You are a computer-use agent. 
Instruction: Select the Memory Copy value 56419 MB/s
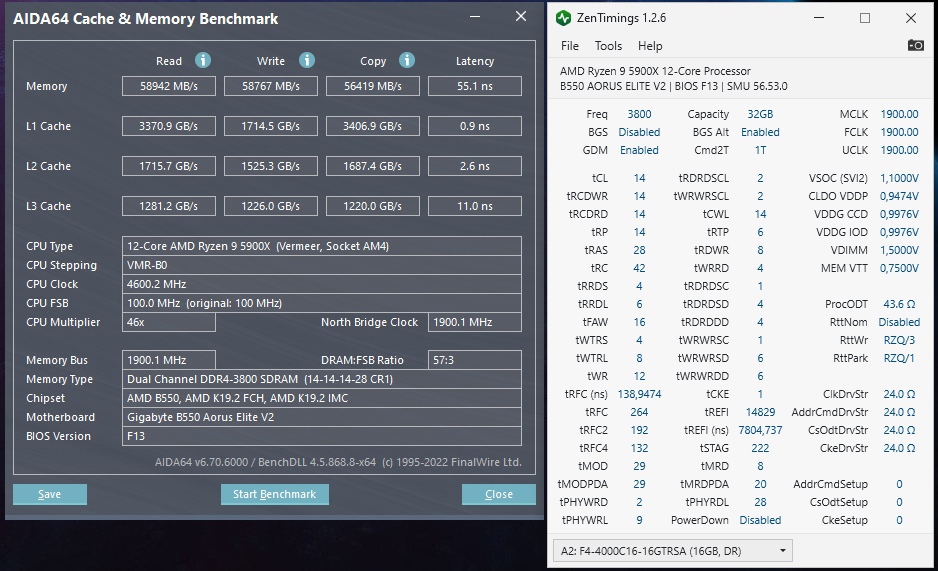point(373,86)
